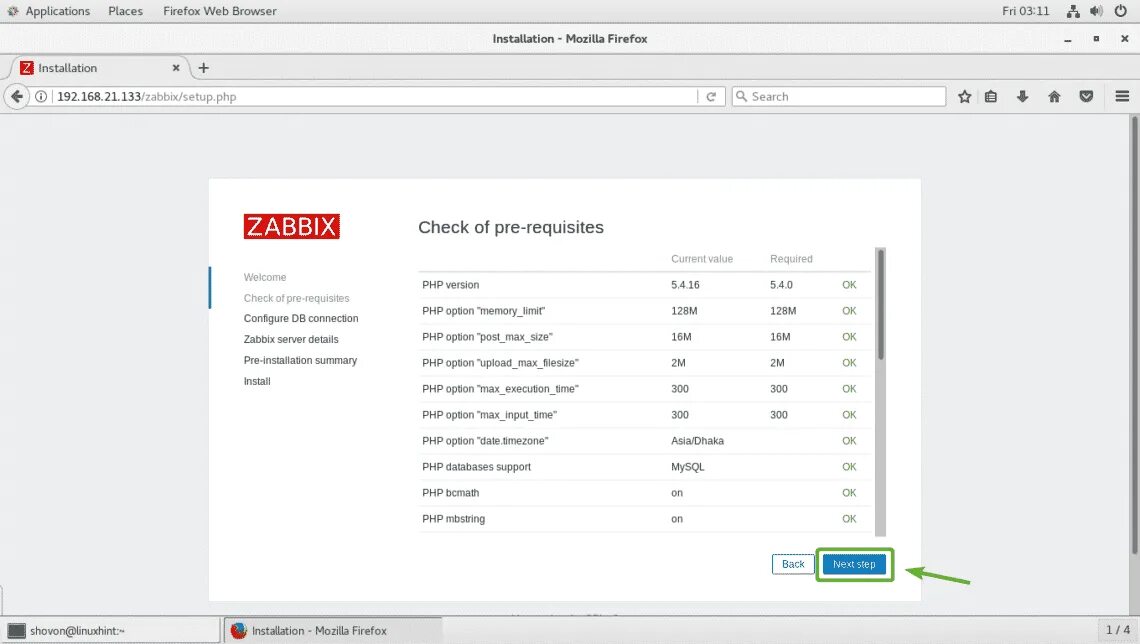Click PHP option "post_max_size" label
1140x644 pixels.
point(487,337)
